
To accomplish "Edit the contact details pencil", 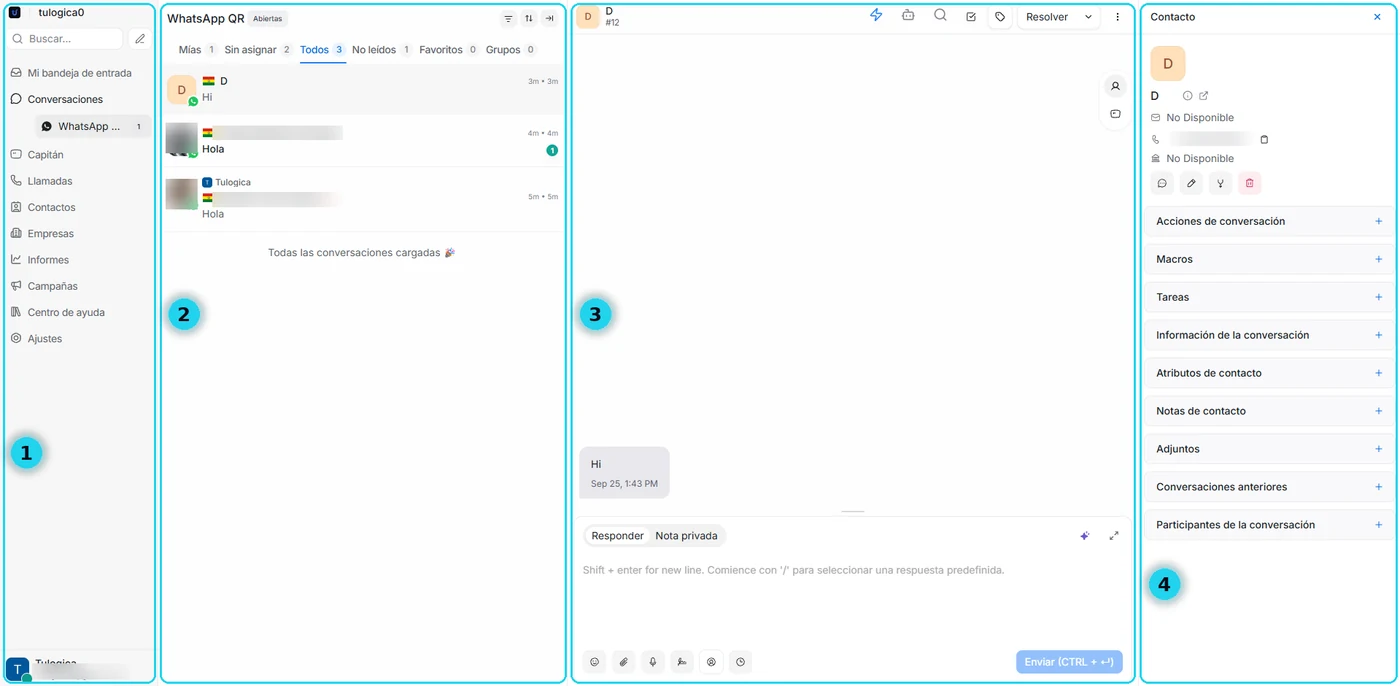I will (x=1191, y=183).
